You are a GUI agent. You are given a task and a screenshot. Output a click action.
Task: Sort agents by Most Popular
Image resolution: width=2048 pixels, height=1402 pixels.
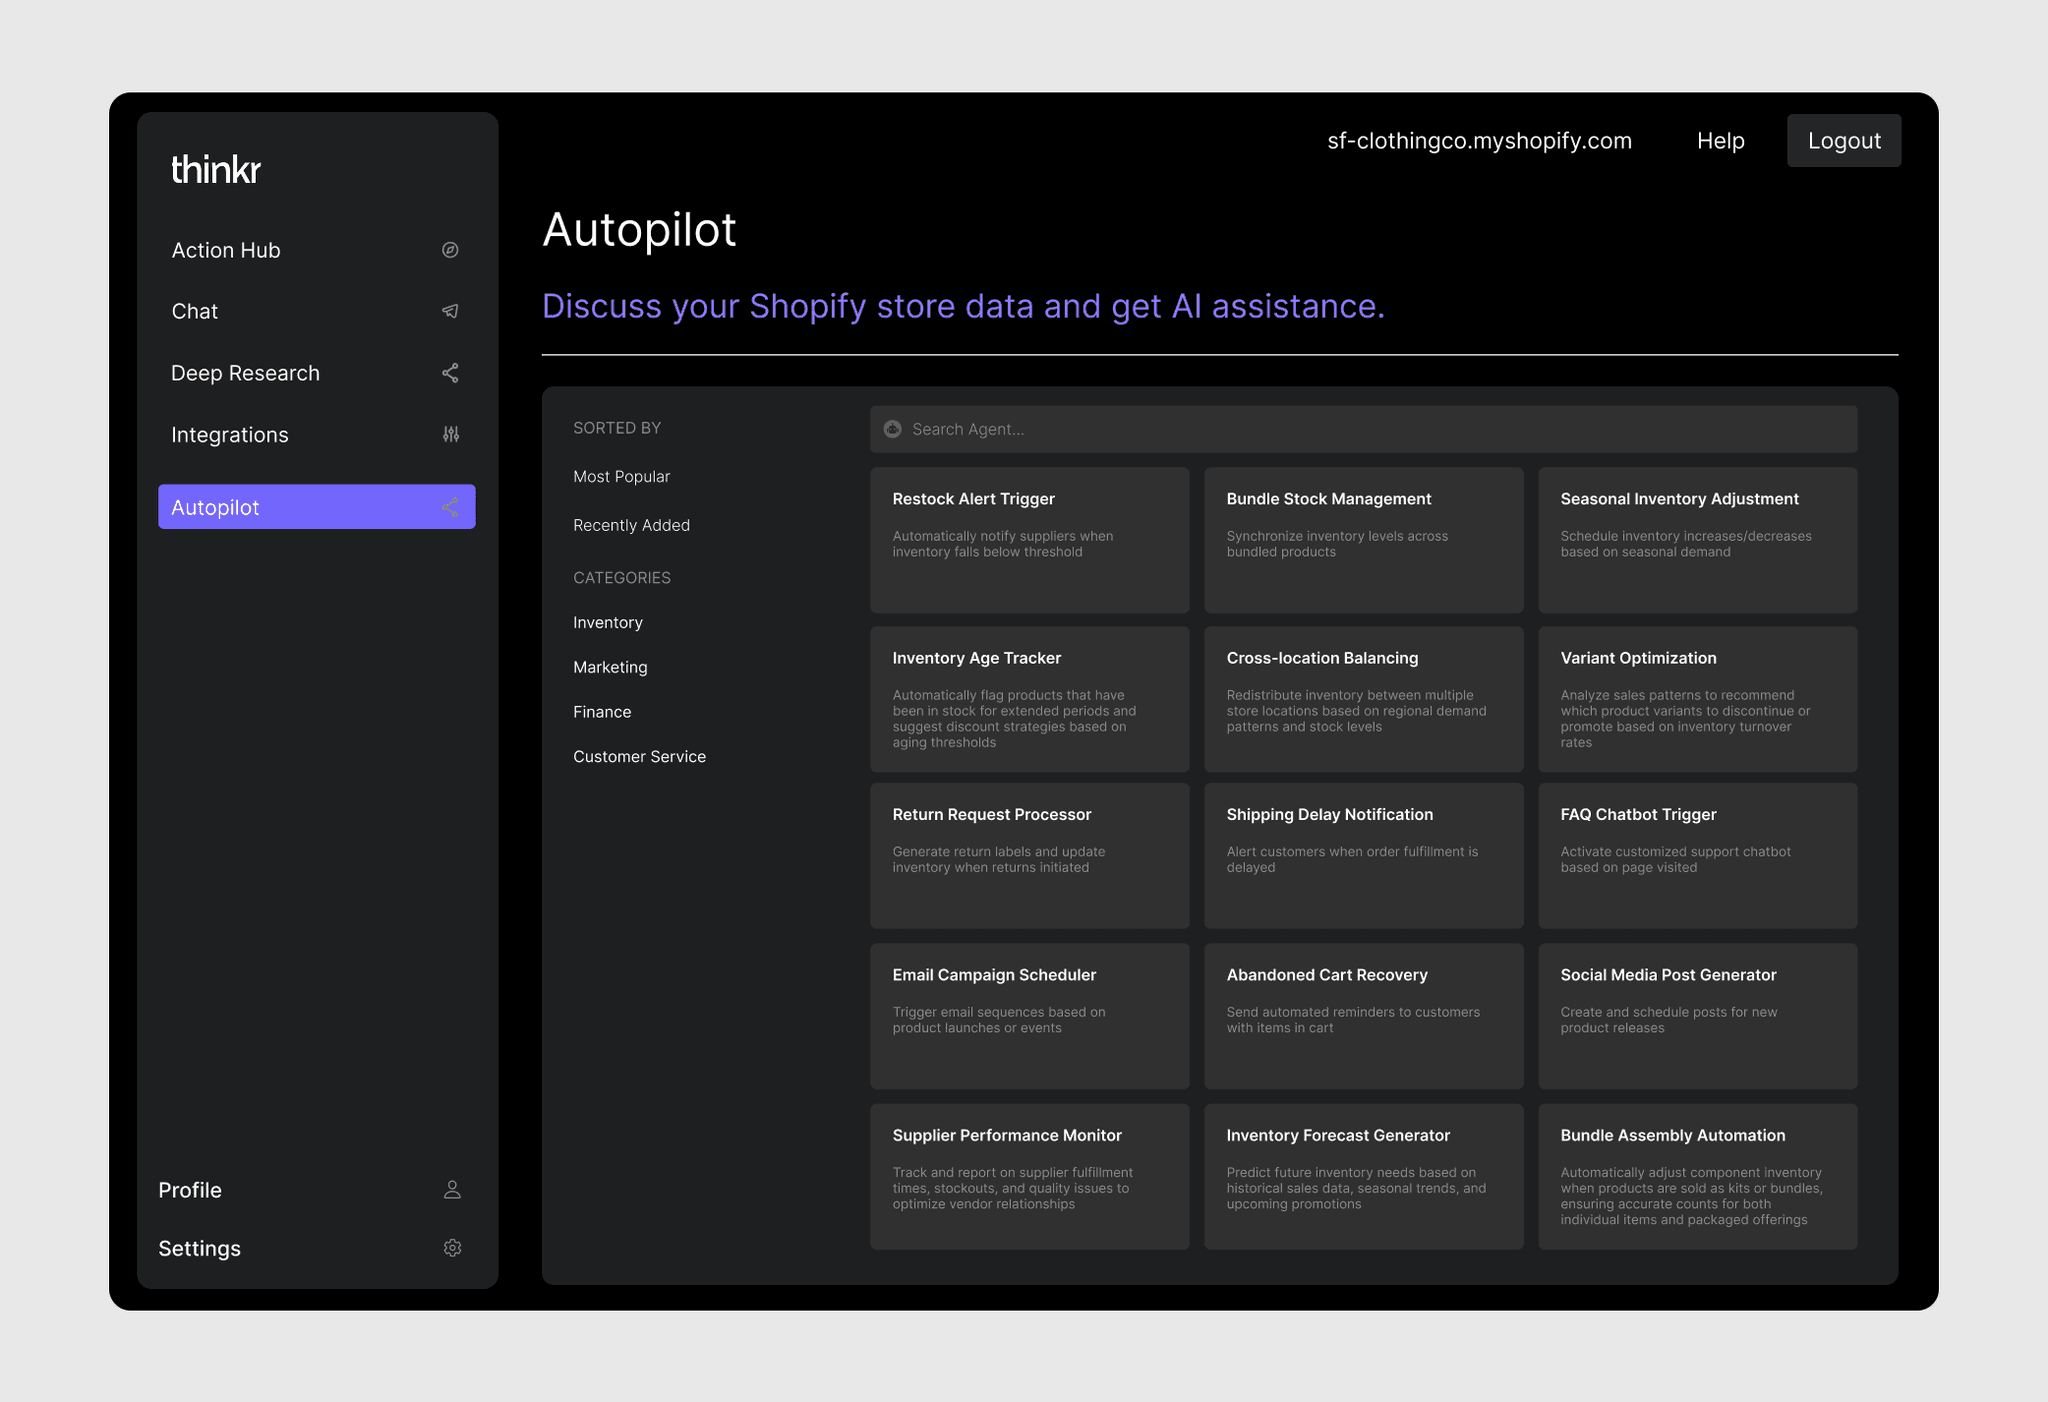[621, 476]
